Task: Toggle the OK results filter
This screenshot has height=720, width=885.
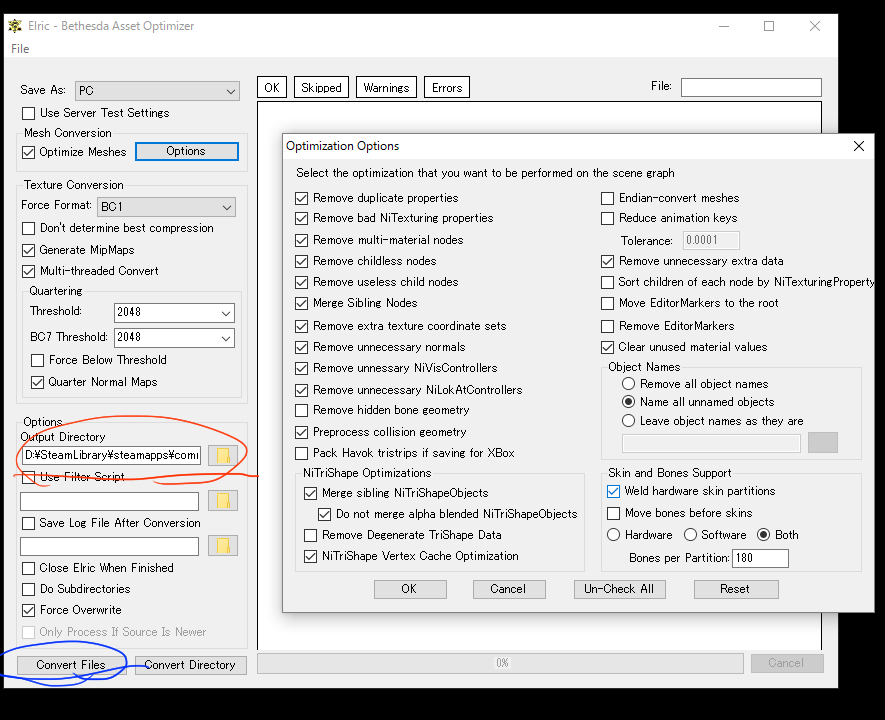Action: tap(272, 87)
